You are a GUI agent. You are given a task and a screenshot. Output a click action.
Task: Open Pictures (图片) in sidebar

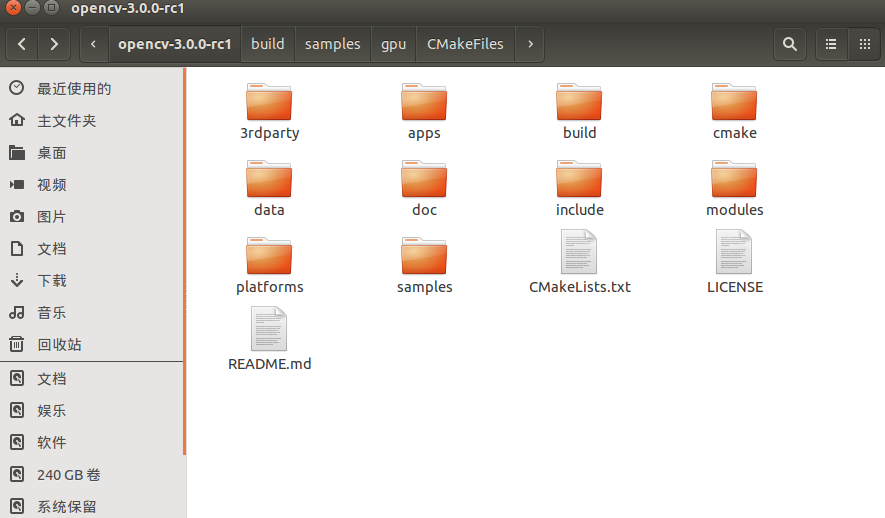(91, 217)
